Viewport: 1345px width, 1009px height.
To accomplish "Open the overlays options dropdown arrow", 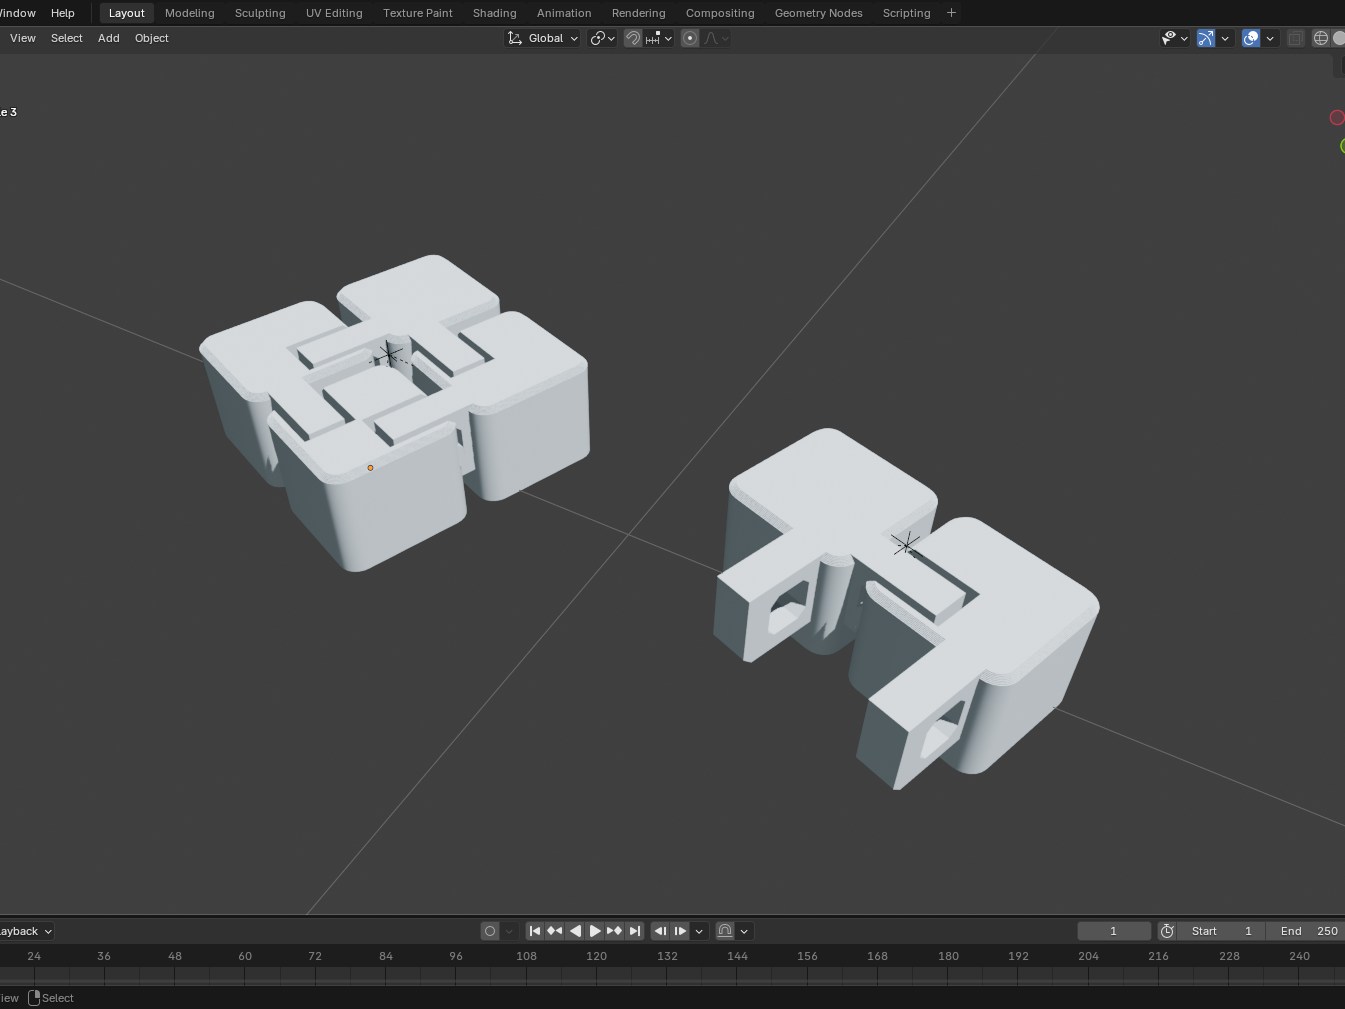I will click(1270, 38).
